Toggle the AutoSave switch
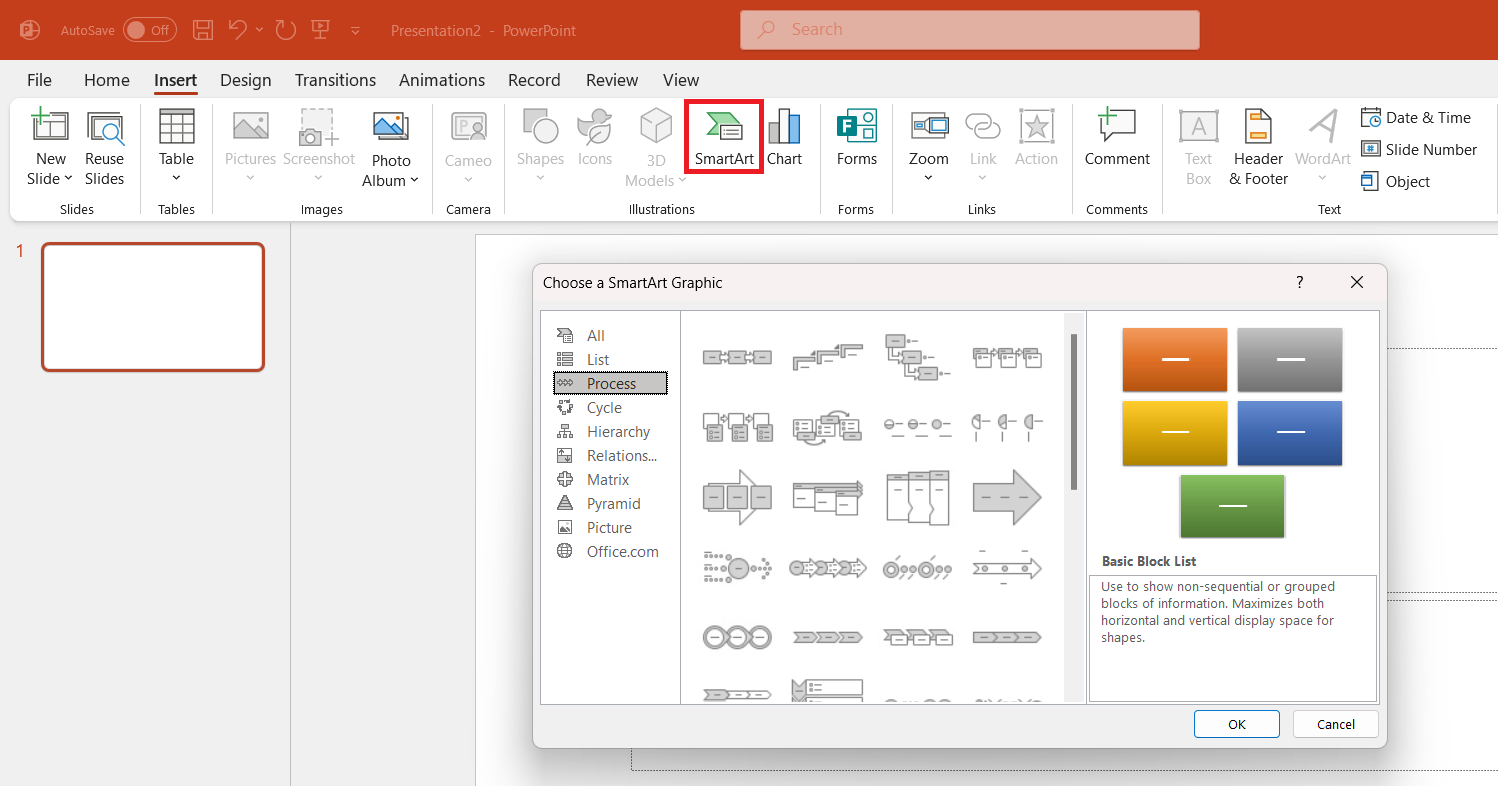The image size is (1498, 786). click(149, 30)
